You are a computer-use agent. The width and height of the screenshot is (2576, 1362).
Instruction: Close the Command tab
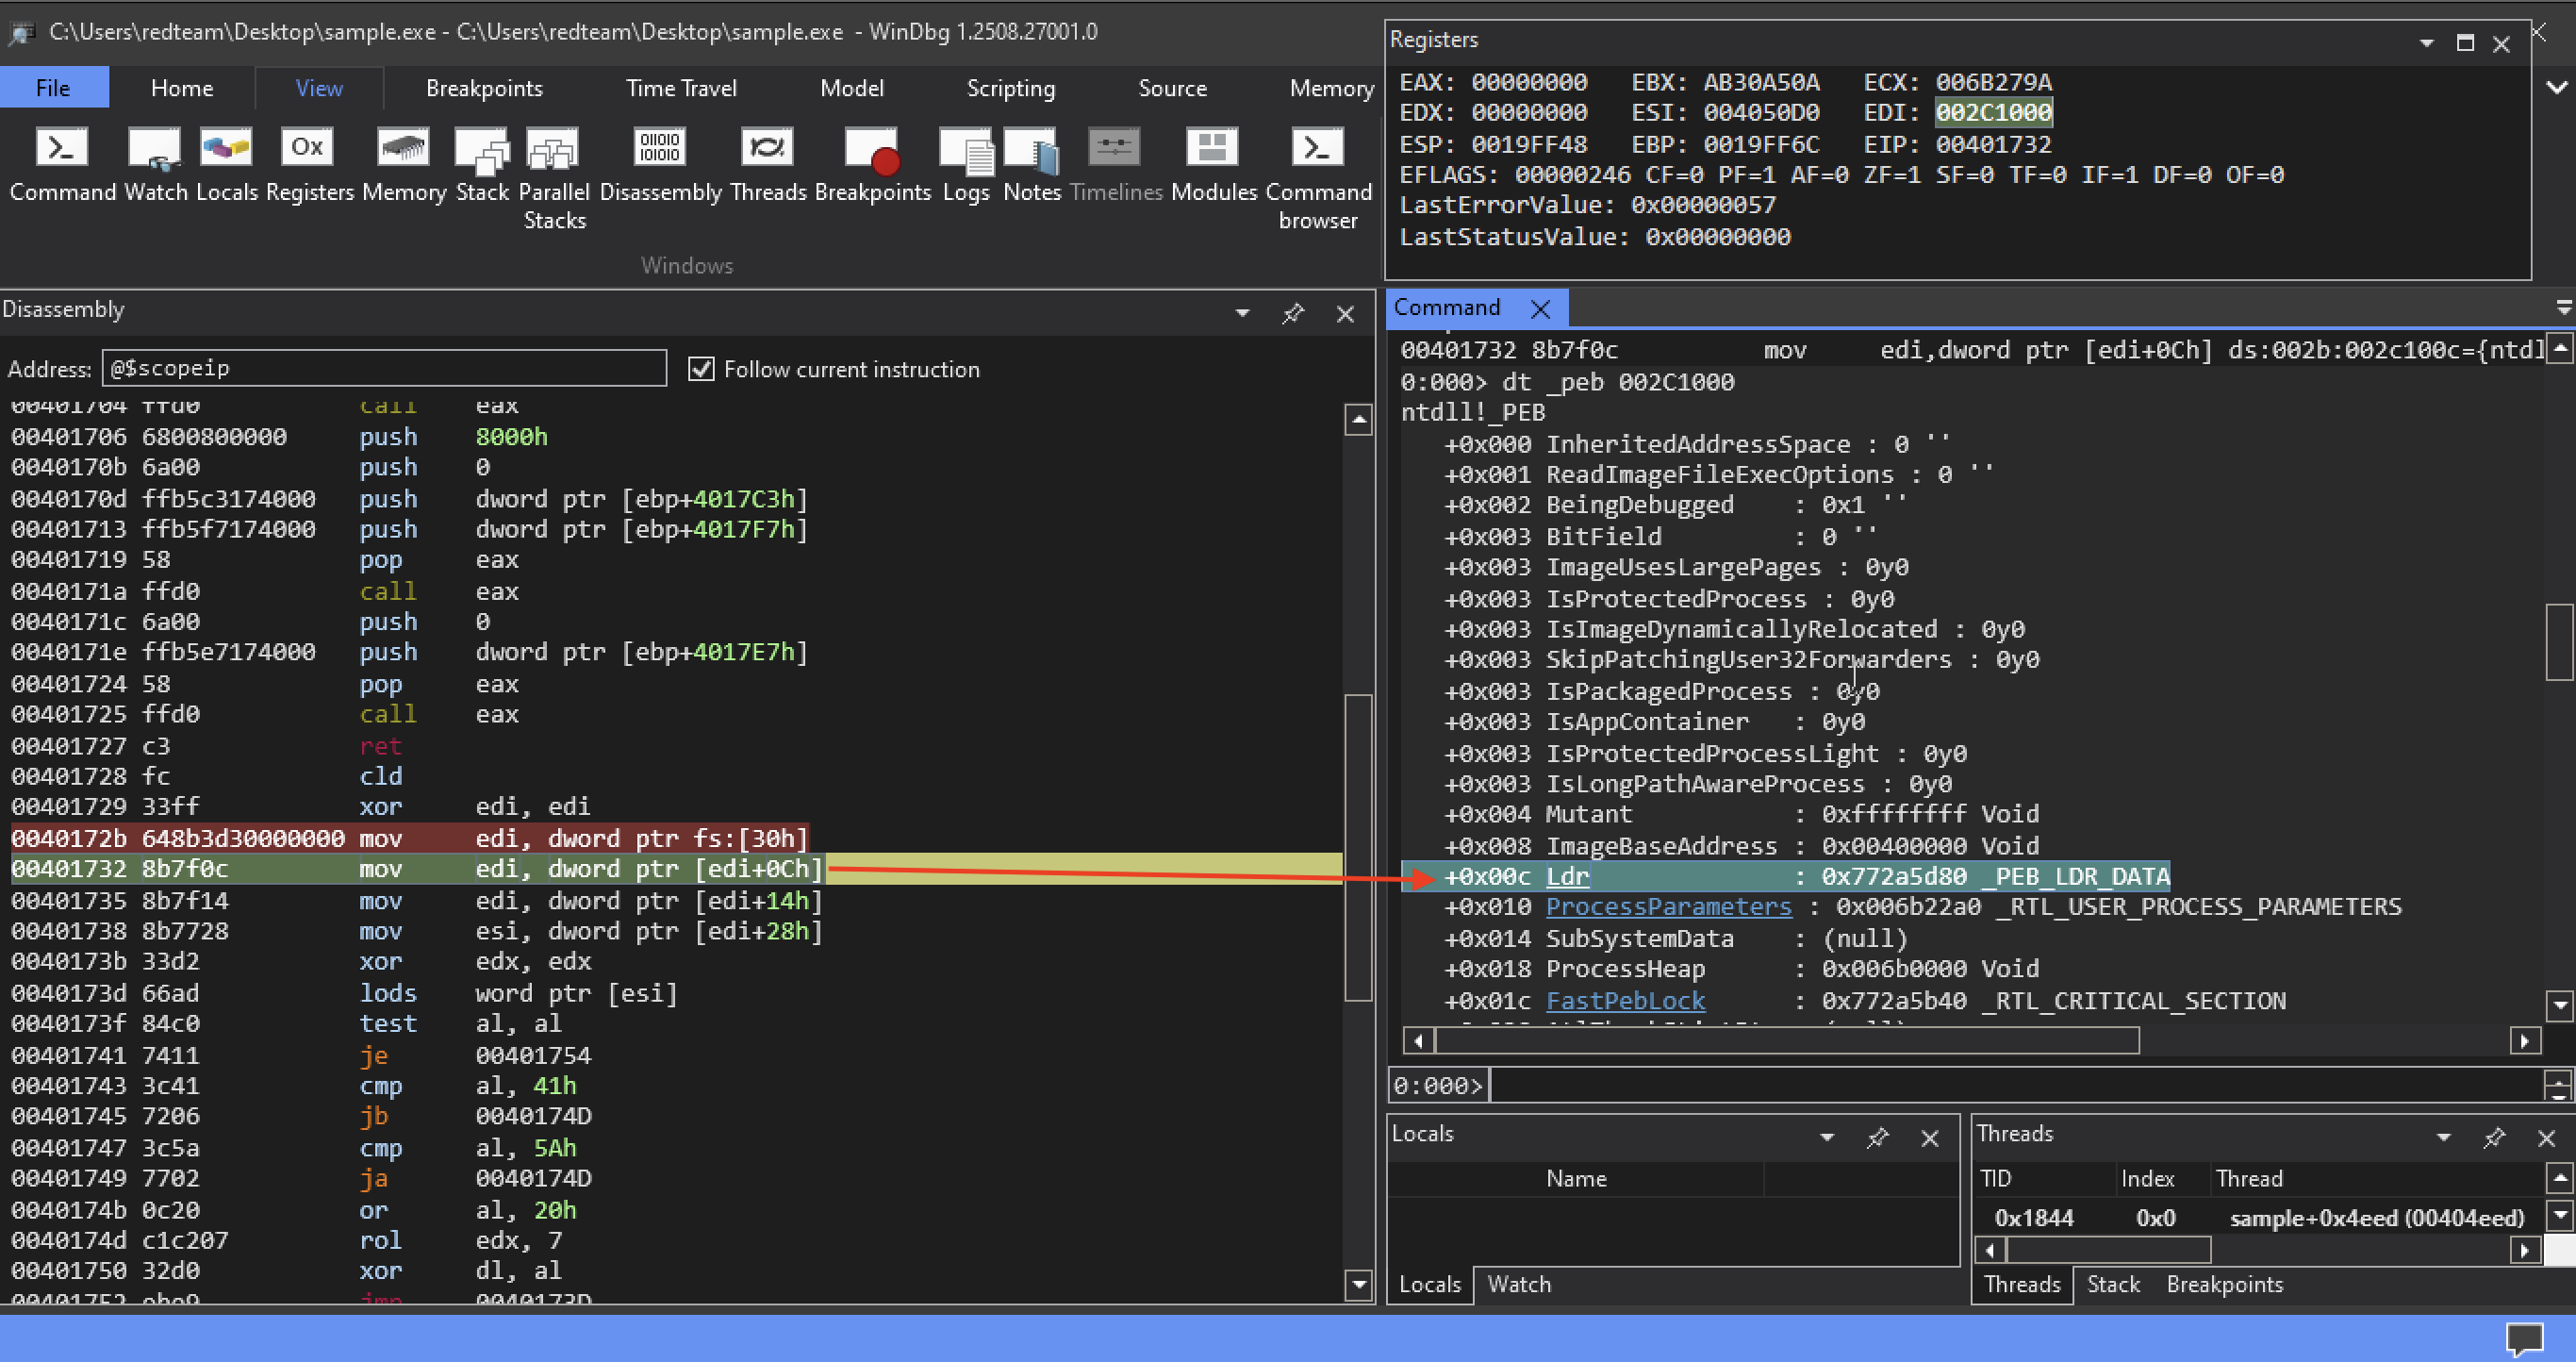point(1541,309)
